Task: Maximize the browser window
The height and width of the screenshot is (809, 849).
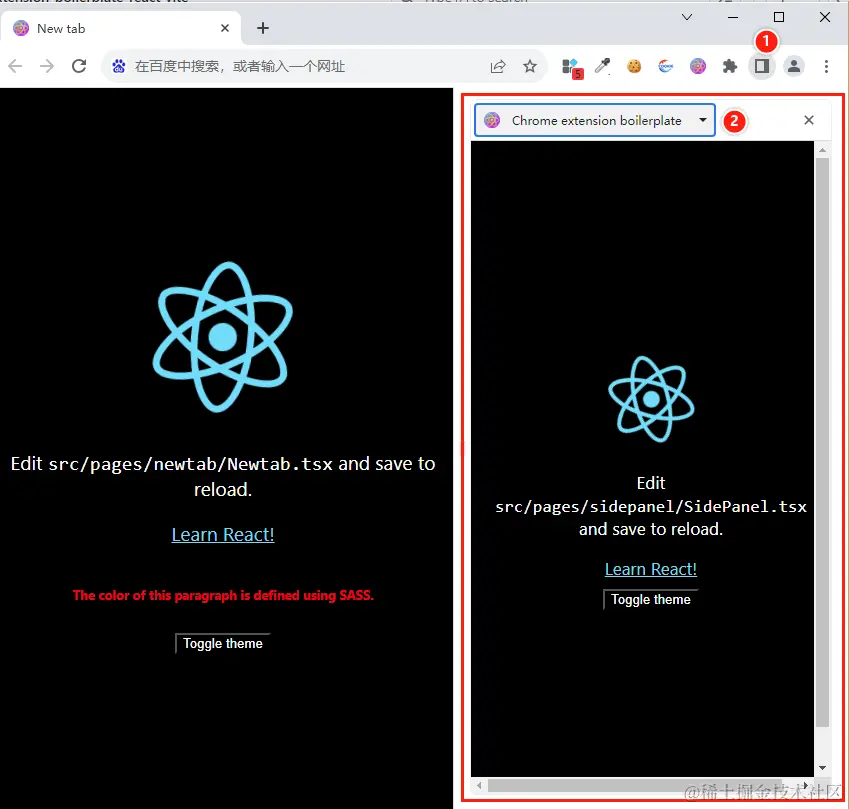Action: point(779,17)
